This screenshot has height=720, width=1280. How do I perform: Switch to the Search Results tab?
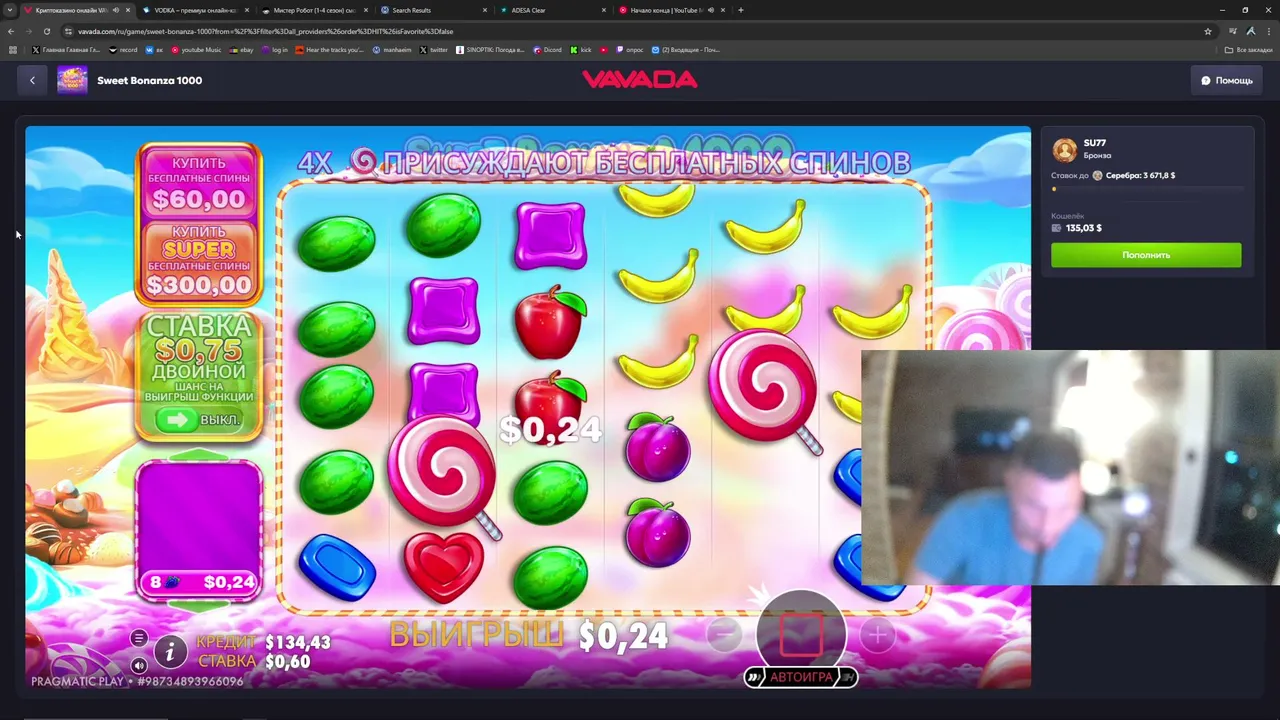pyautogui.click(x=433, y=10)
